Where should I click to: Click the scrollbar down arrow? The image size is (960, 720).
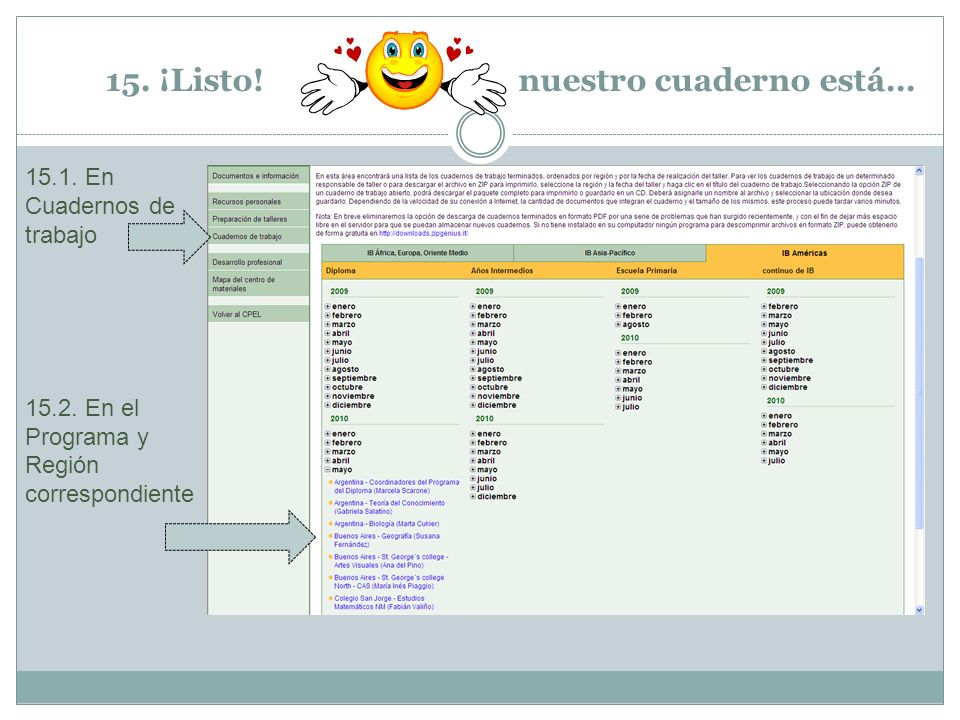pyautogui.click(x=919, y=610)
